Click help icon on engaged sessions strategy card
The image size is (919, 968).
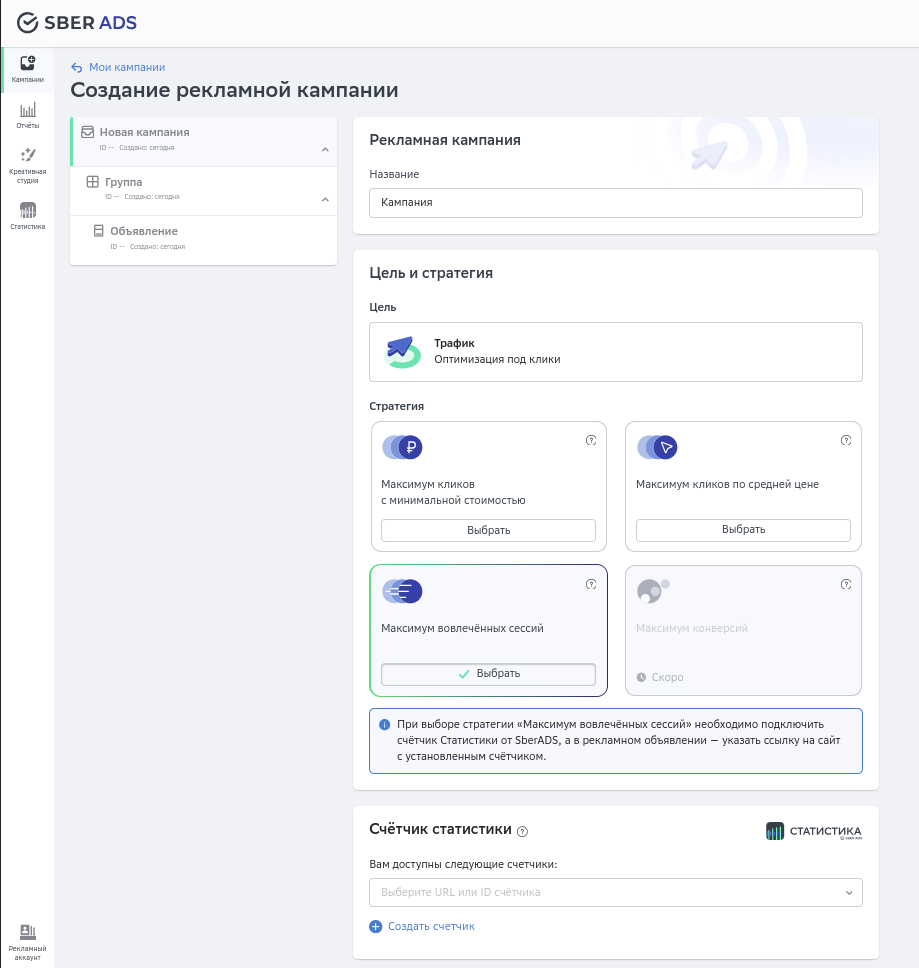pos(591,585)
